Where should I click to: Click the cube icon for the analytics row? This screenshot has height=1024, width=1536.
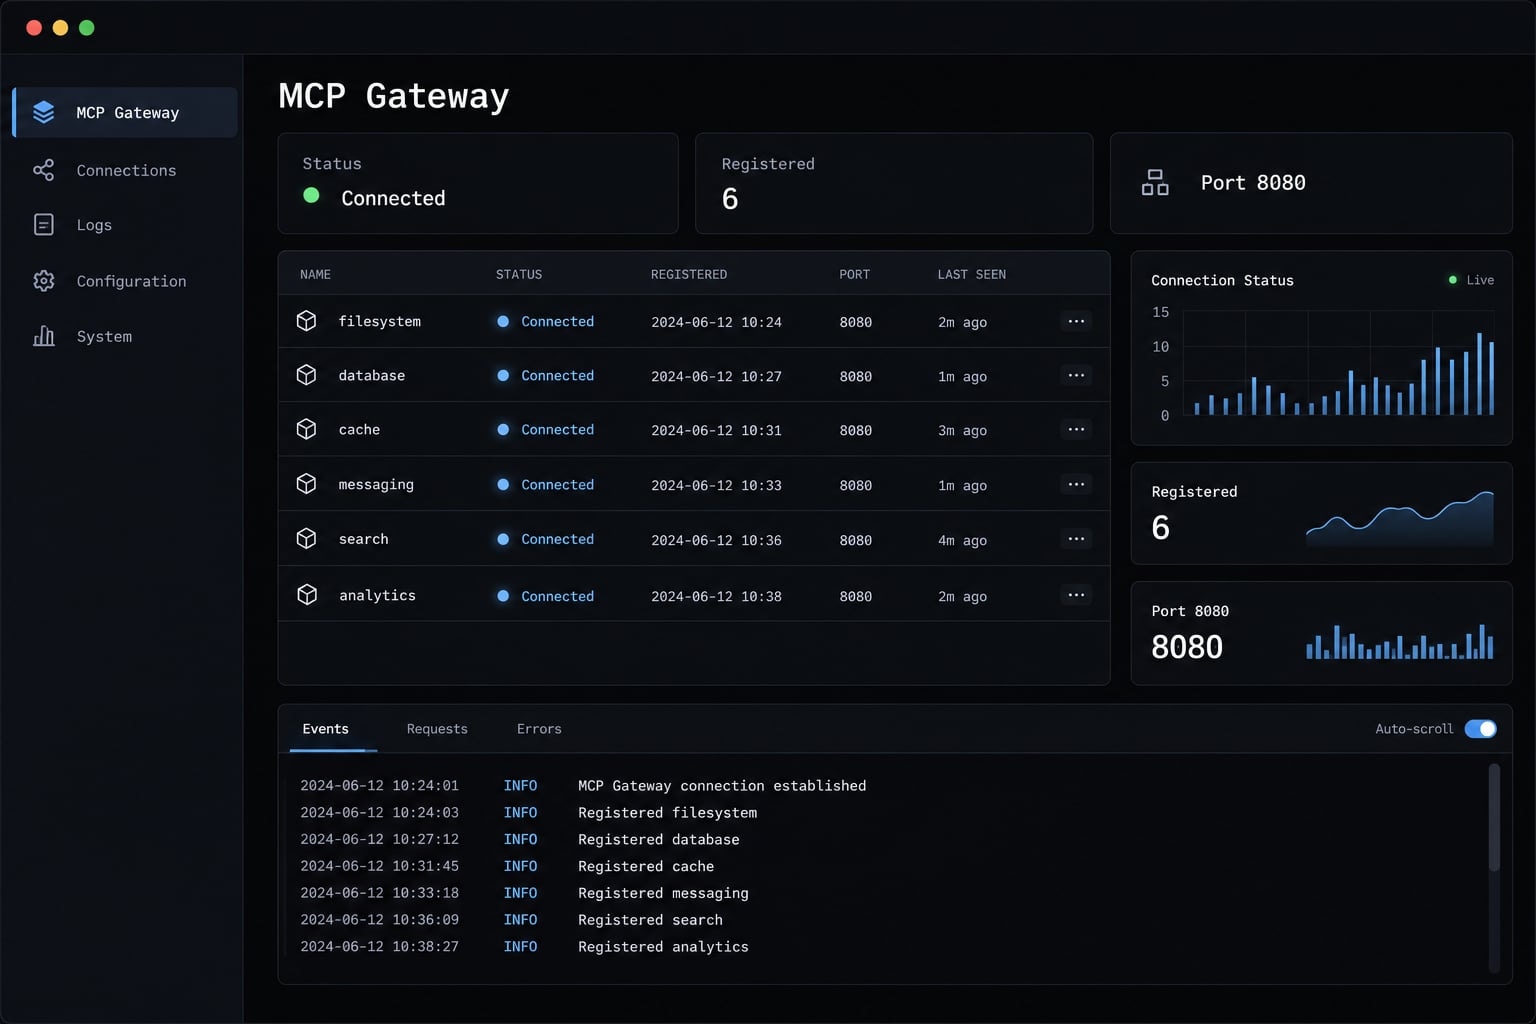(307, 595)
